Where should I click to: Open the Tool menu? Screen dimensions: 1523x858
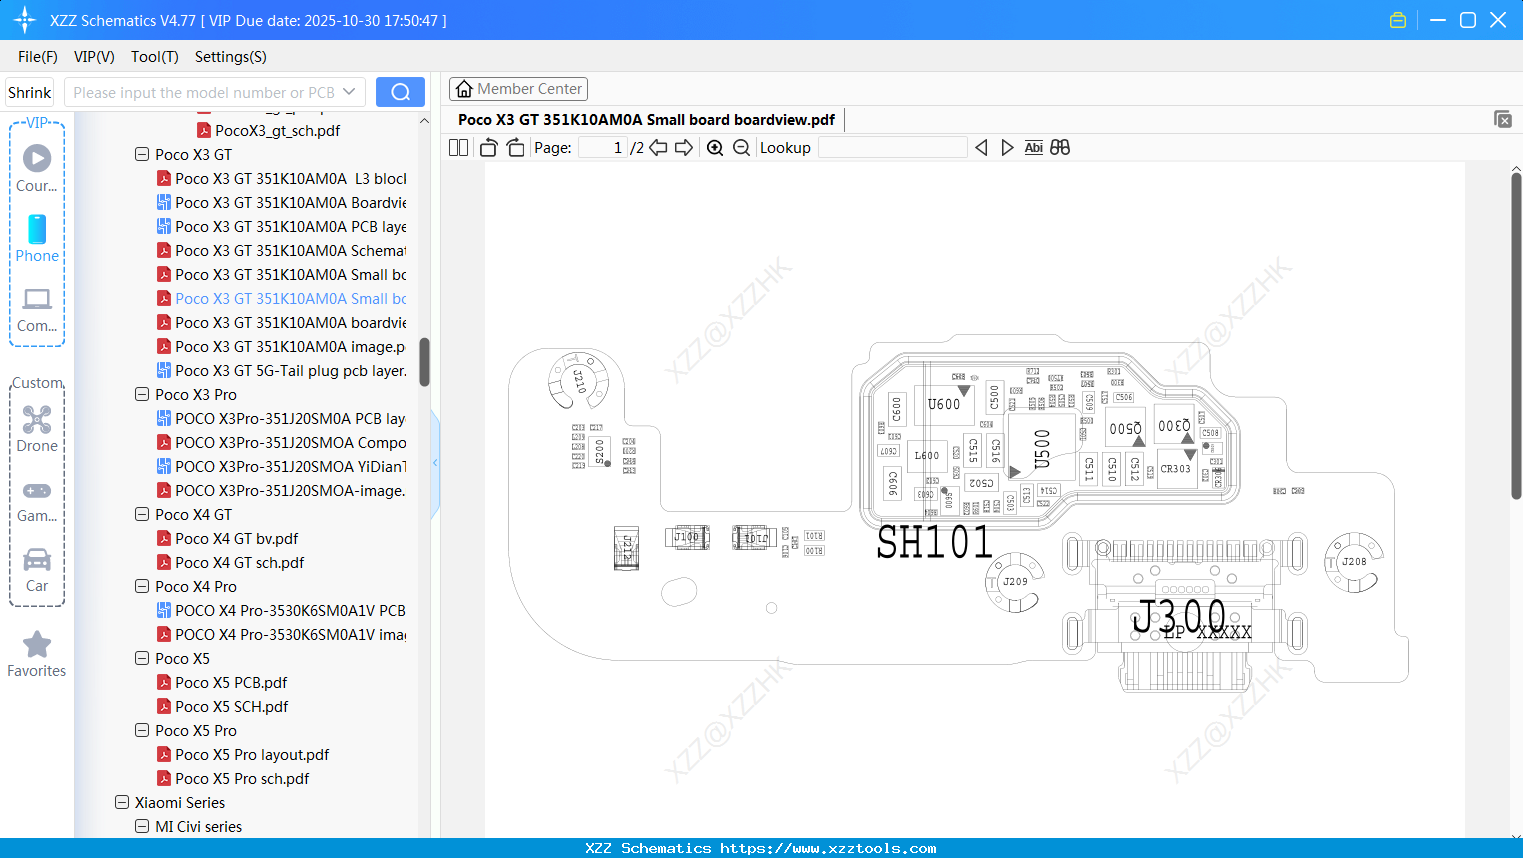click(x=154, y=57)
